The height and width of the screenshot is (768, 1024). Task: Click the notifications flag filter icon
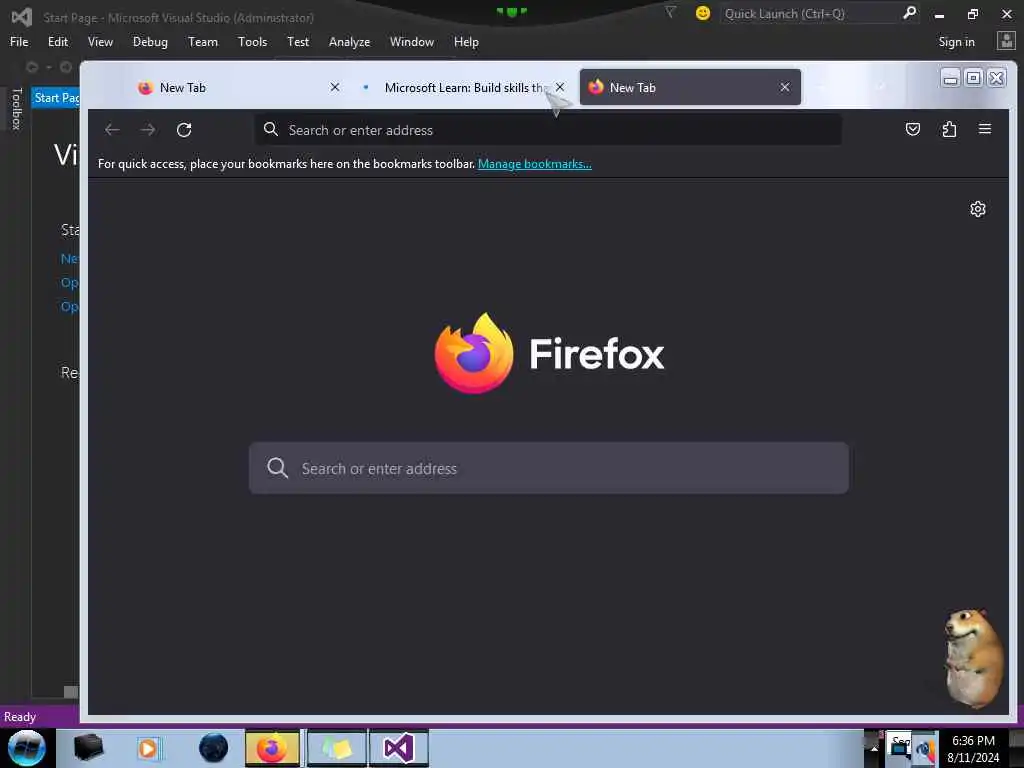(x=670, y=12)
